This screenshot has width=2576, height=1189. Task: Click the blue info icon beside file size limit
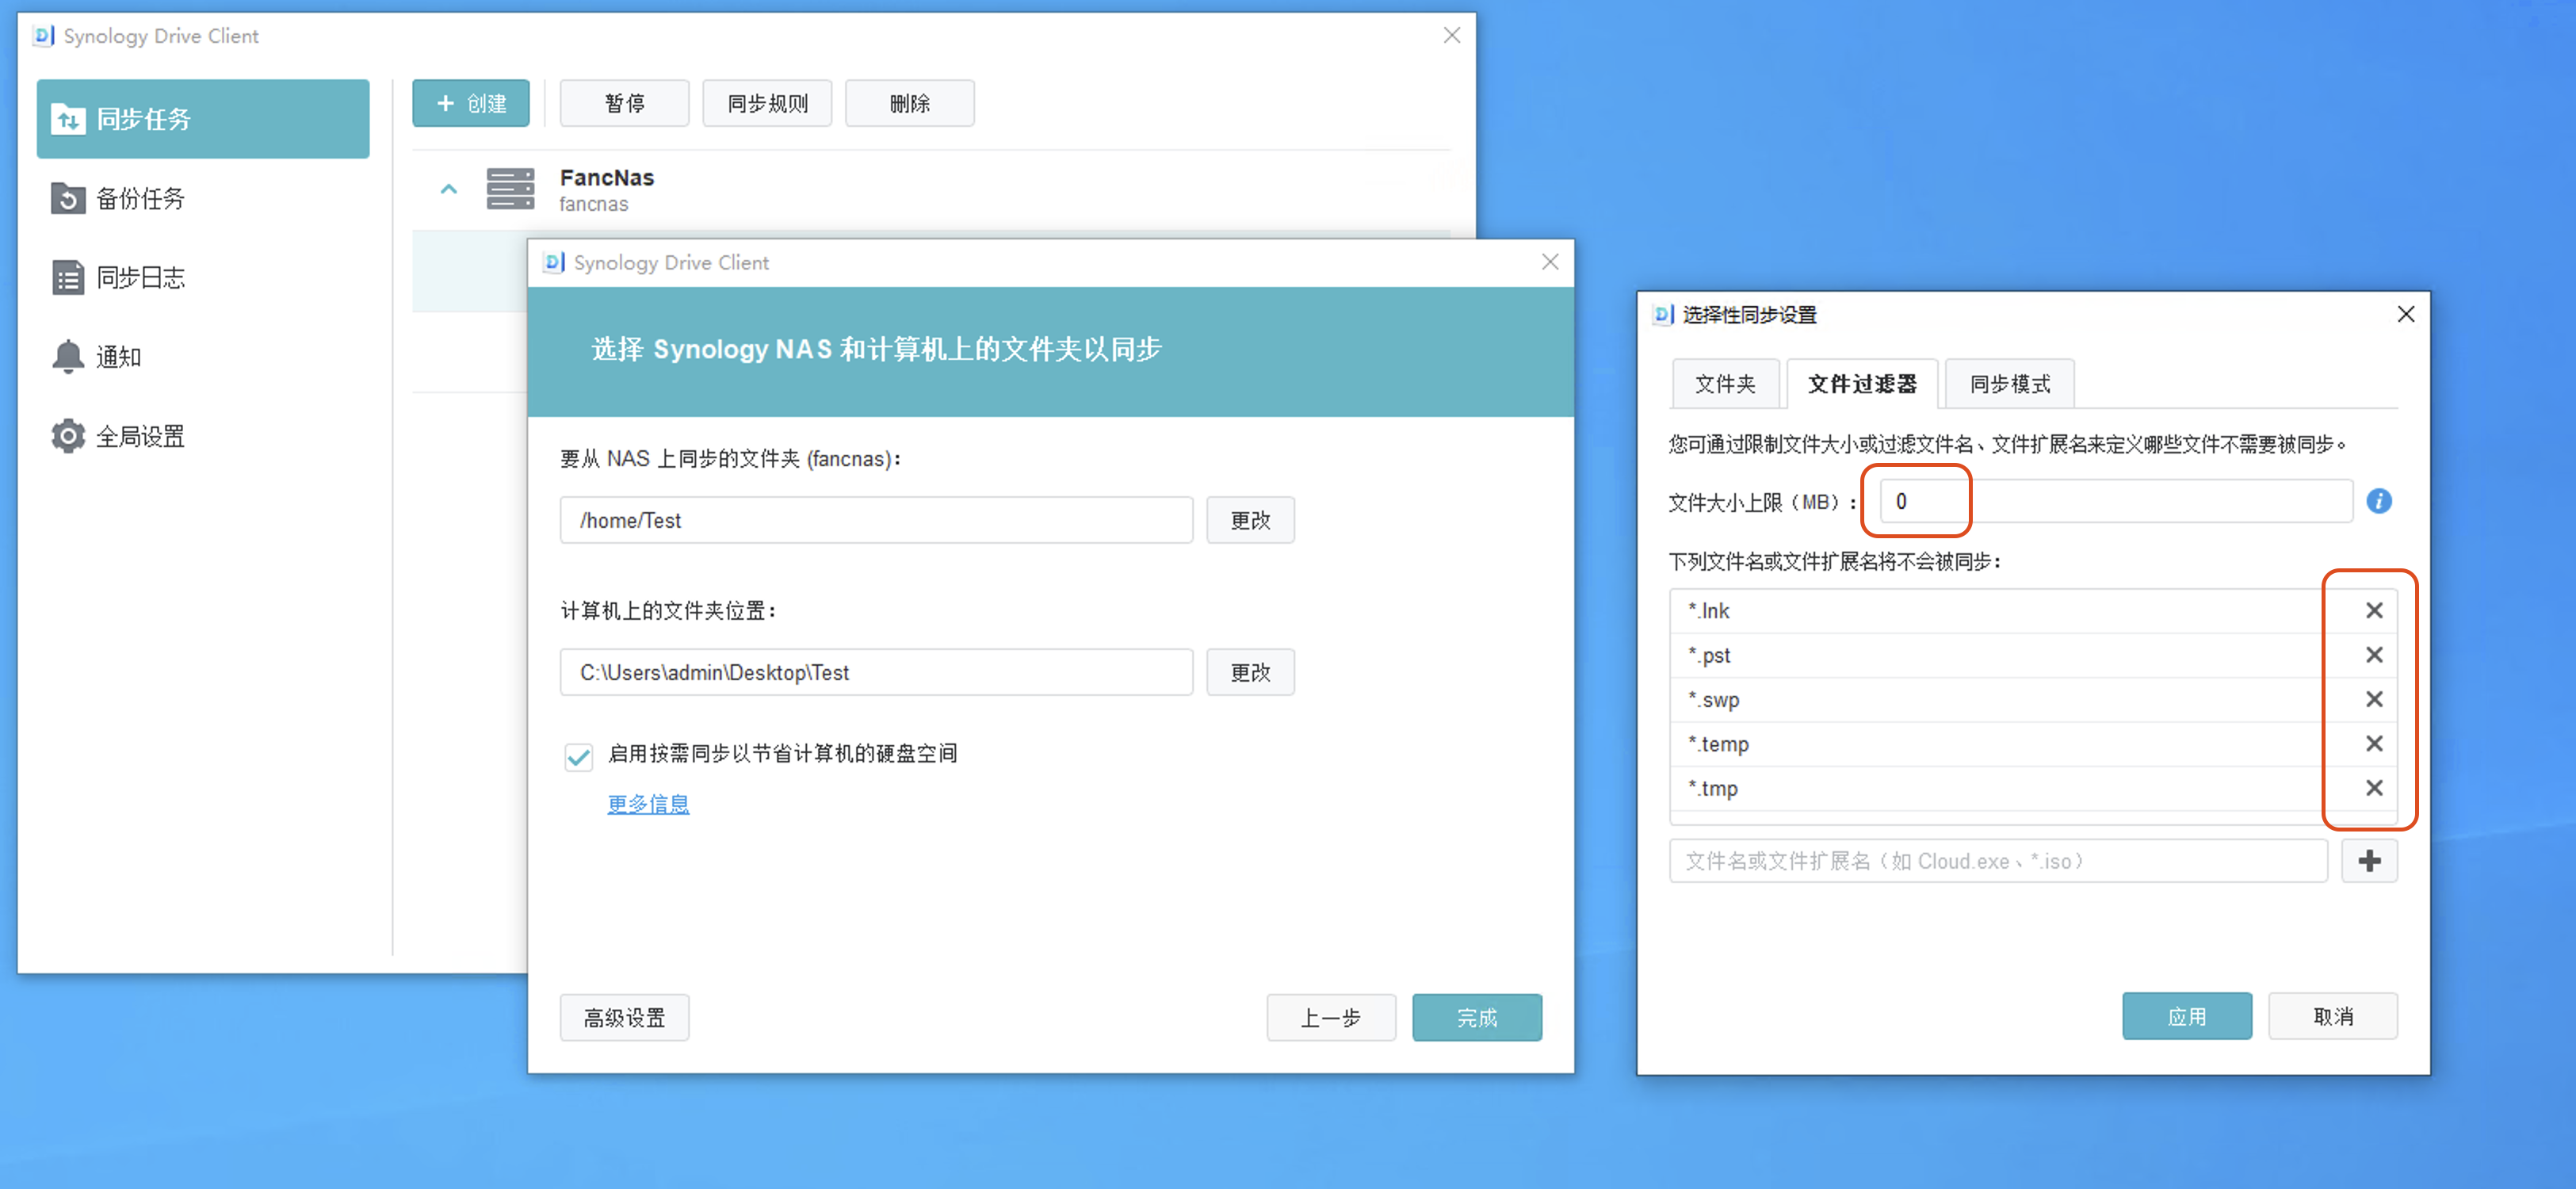click(x=2379, y=501)
